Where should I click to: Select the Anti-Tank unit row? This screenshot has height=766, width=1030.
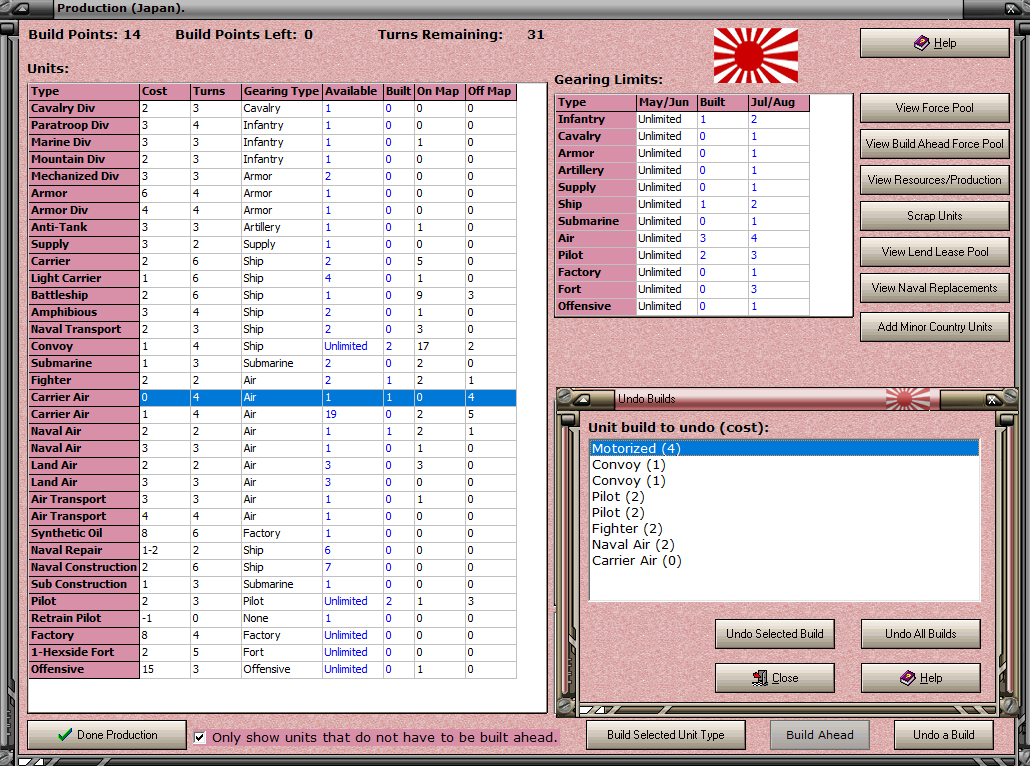coord(273,227)
